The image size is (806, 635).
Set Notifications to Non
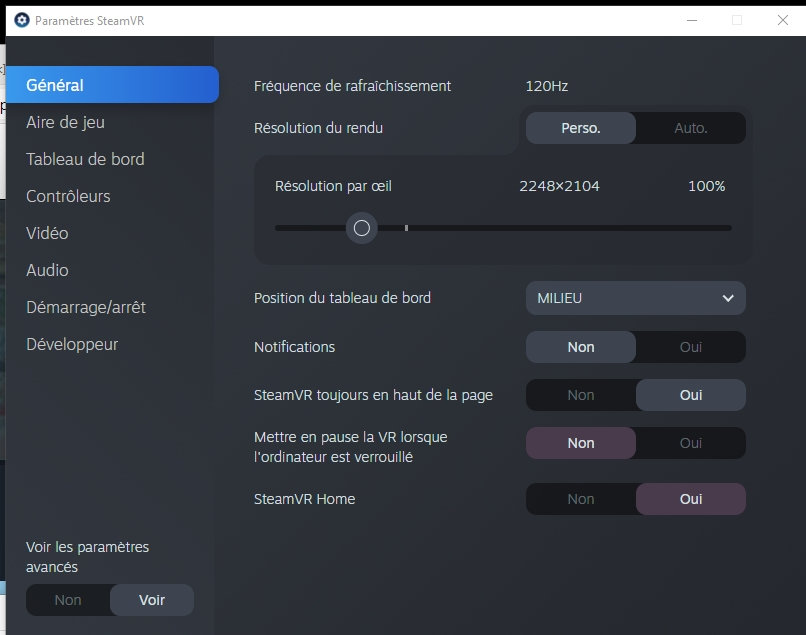tap(581, 347)
